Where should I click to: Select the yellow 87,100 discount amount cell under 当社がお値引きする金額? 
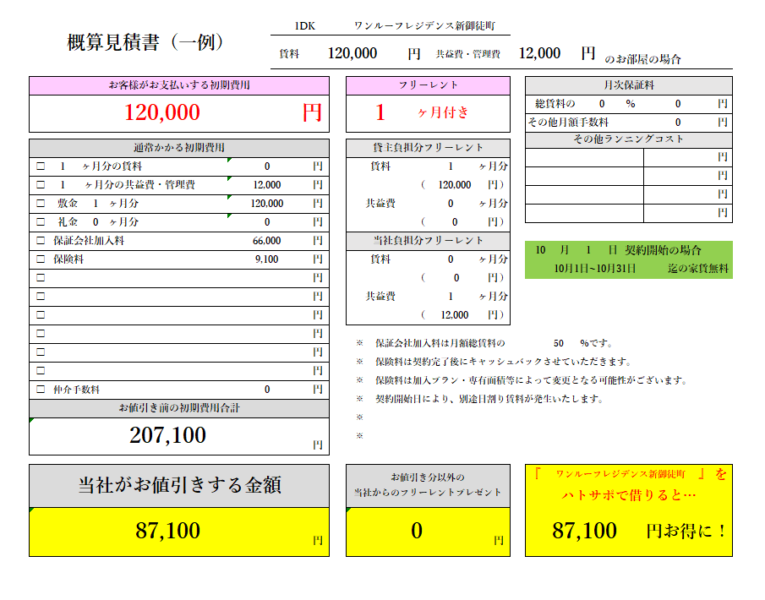tap(167, 531)
